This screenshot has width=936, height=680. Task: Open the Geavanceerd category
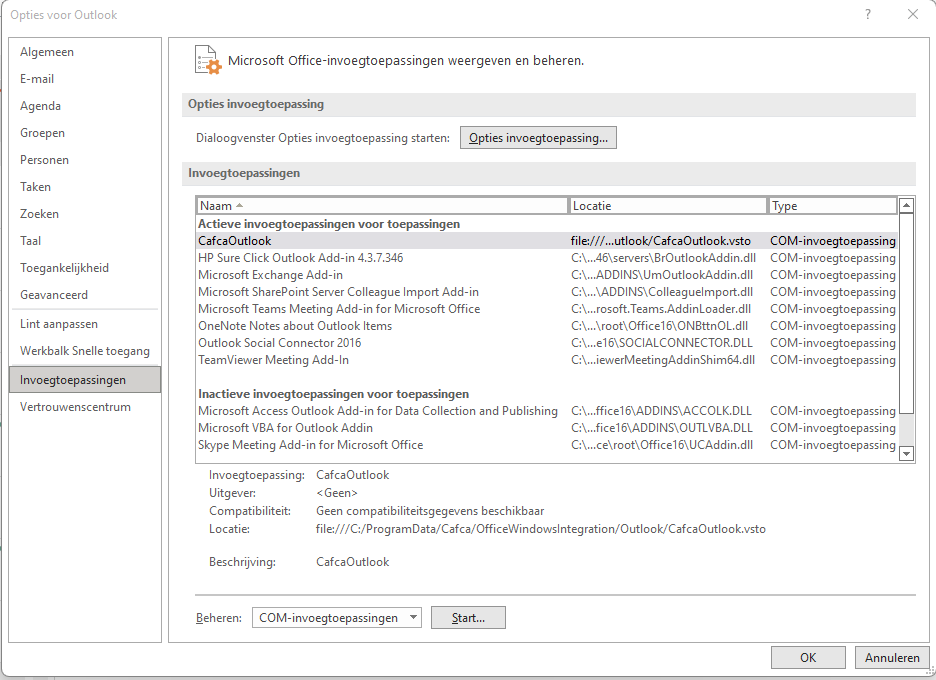pos(85,294)
